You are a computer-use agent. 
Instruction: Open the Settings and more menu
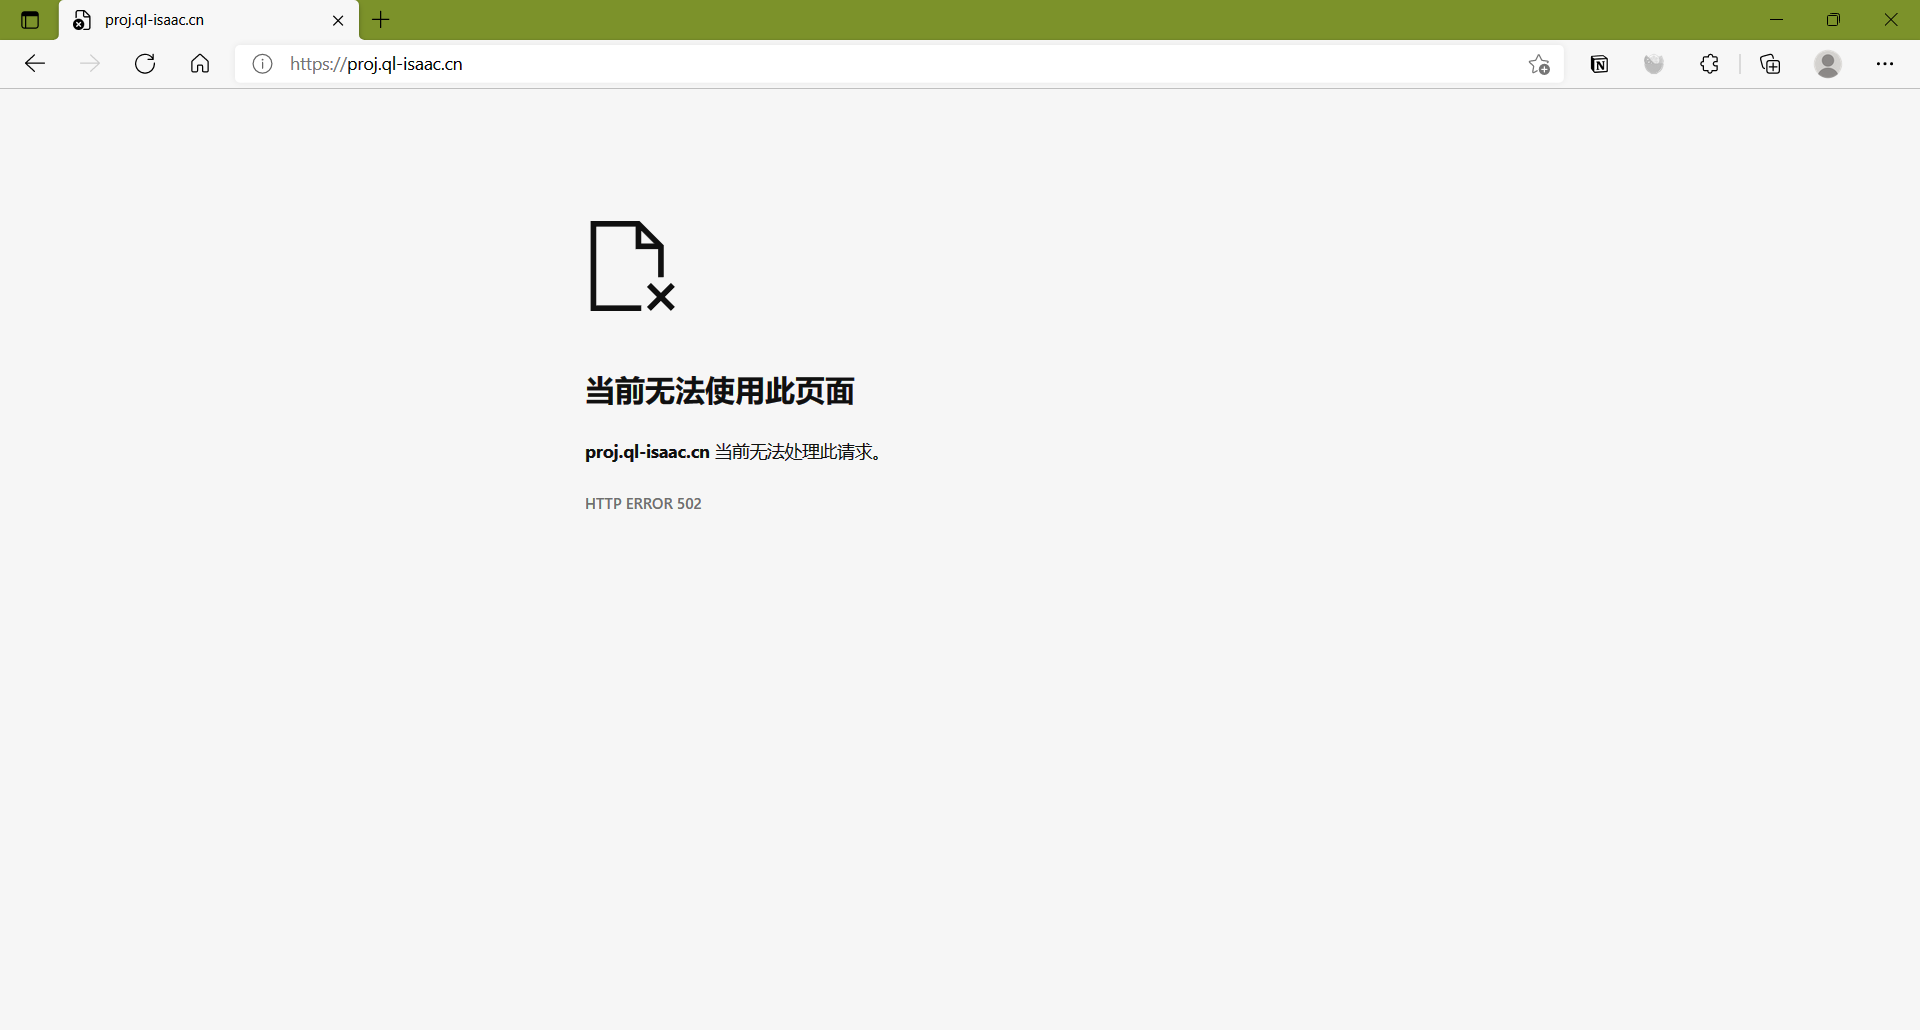[1886, 63]
